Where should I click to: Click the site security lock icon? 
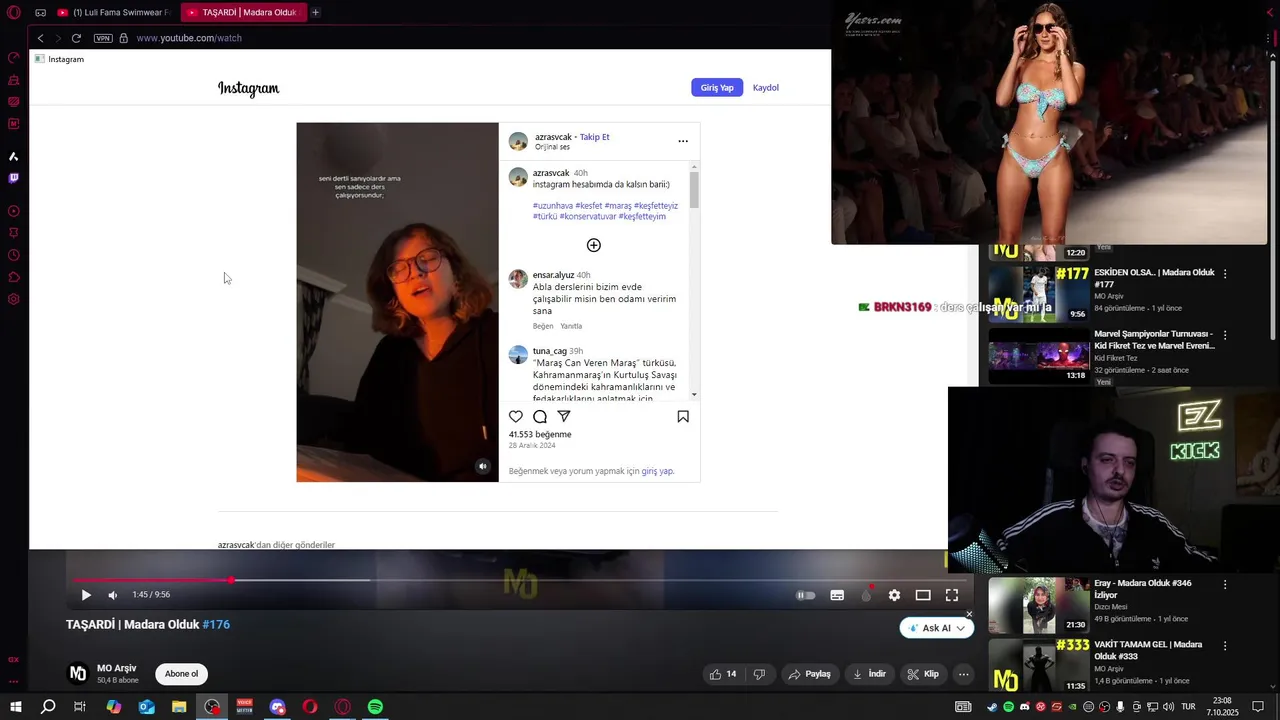coord(123,38)
